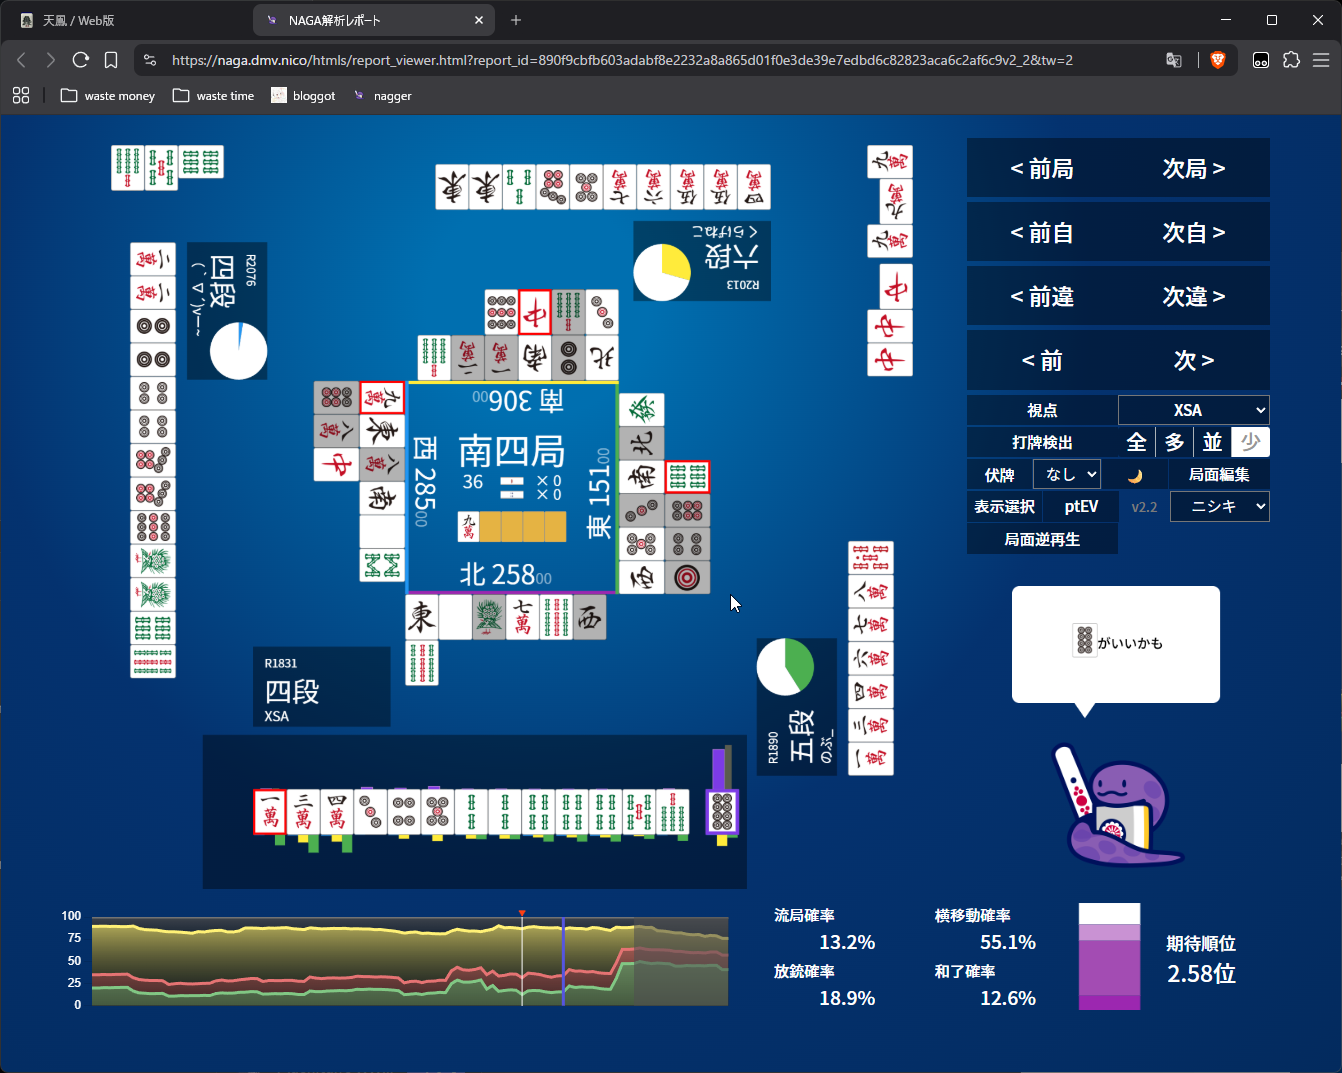
Task: Open the waste money bookmark folder
Action: pyautogui.click(x=108, y=96)
